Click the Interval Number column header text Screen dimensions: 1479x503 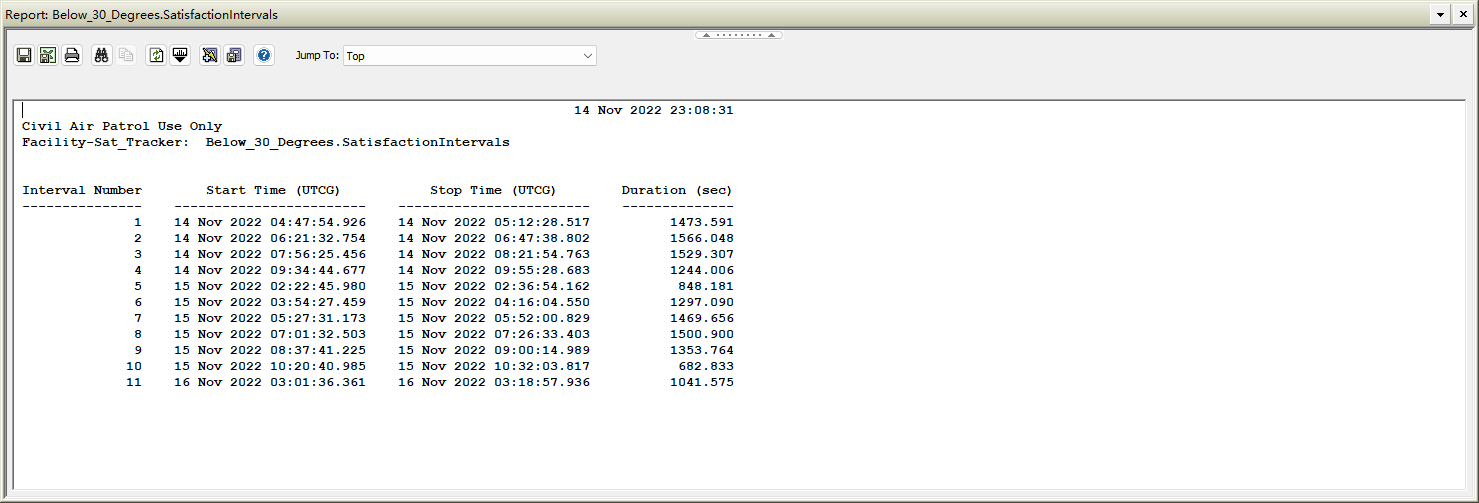coord(82,190)
